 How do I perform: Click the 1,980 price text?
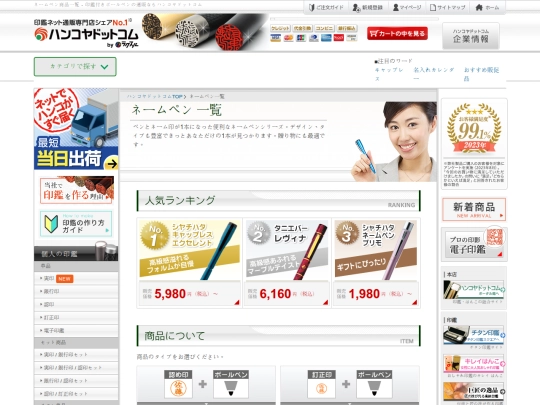(364, 294)
